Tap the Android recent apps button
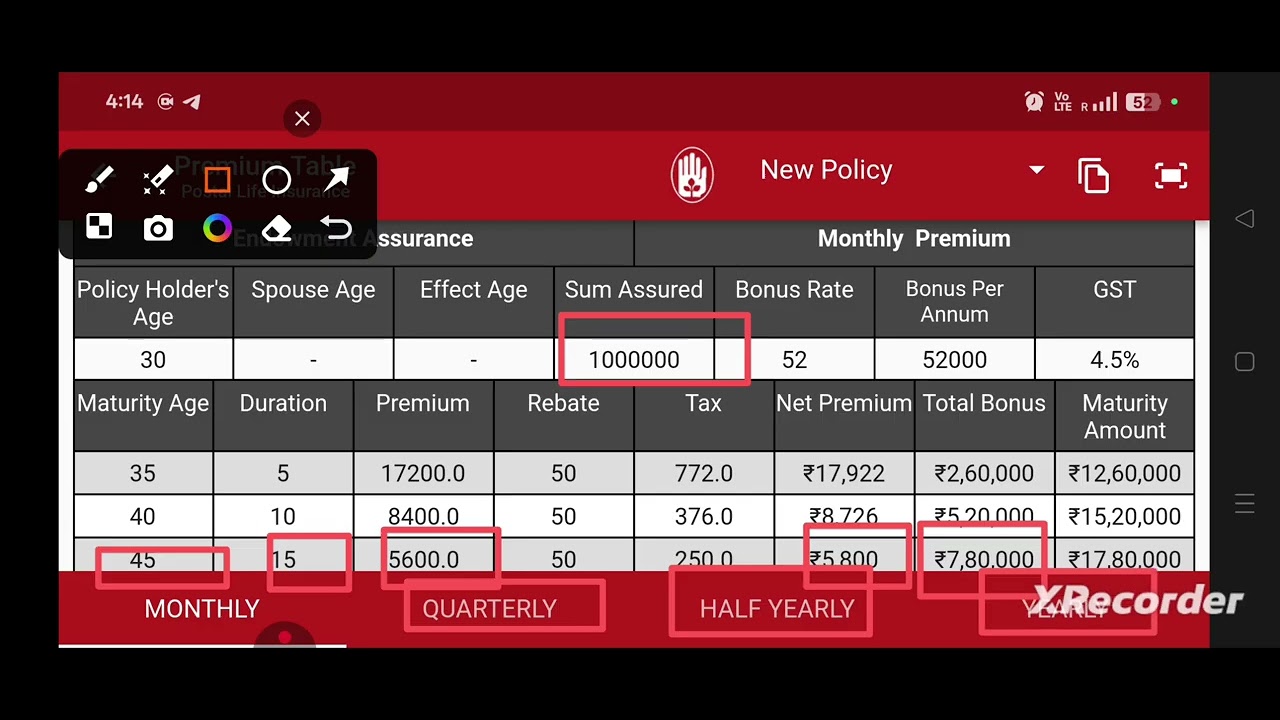This screenshot has width=1280, height=720. (1245, 505)
